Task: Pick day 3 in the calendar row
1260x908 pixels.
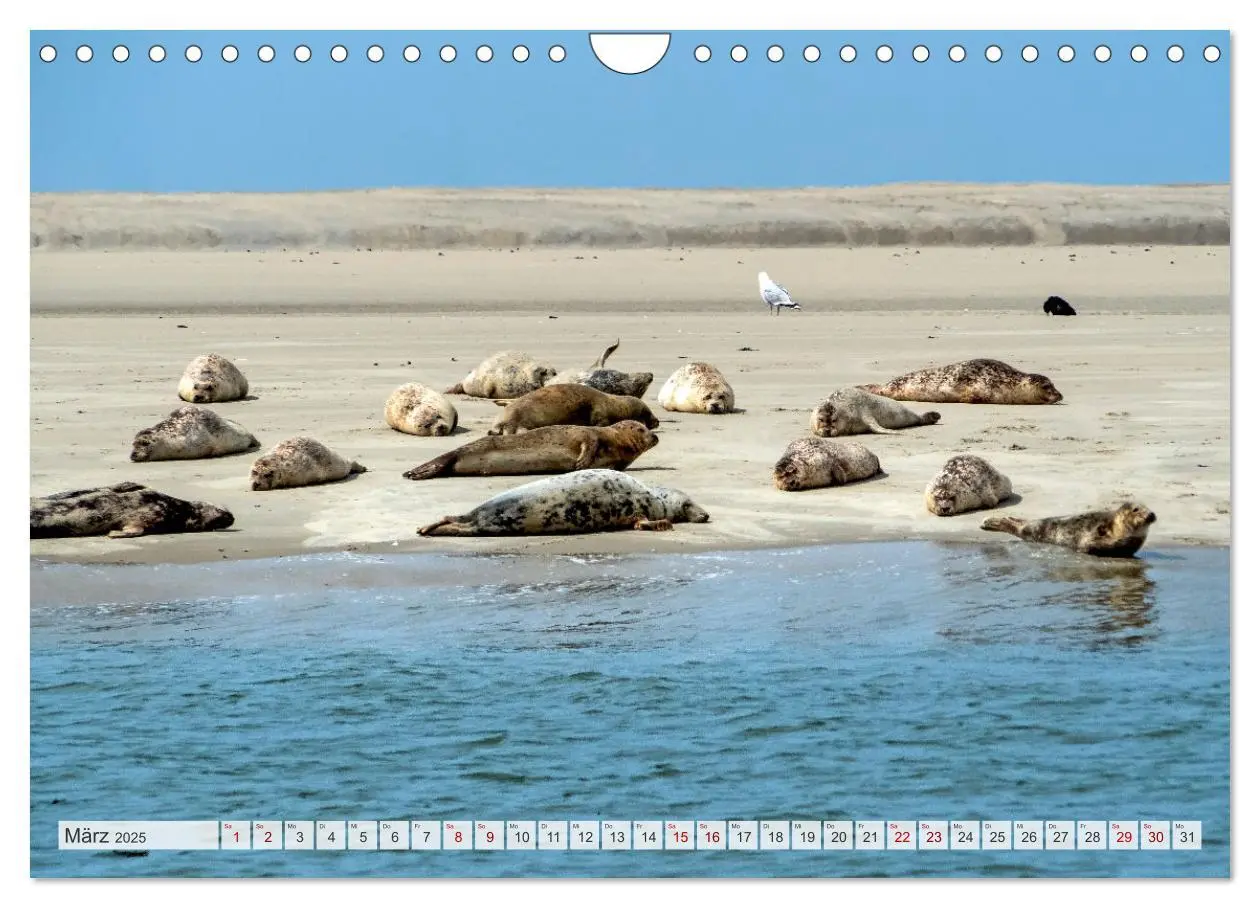Action: (299, 836)
